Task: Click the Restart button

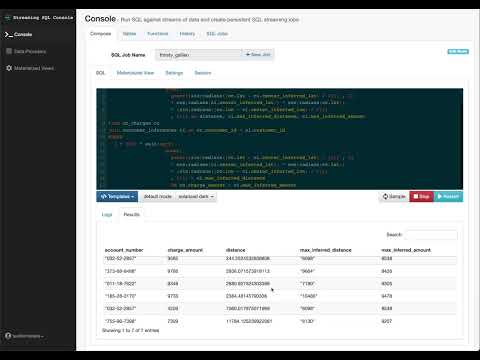Action: (448, 196)
